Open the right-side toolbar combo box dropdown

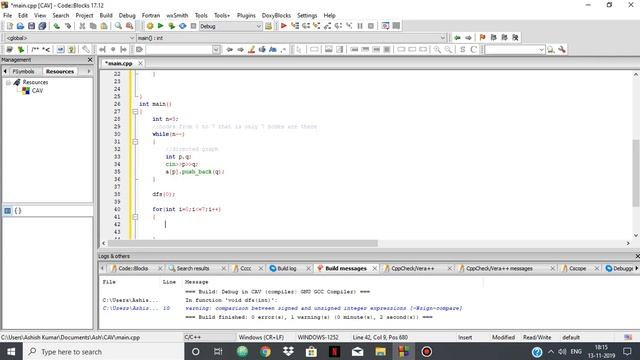(541, 50)
